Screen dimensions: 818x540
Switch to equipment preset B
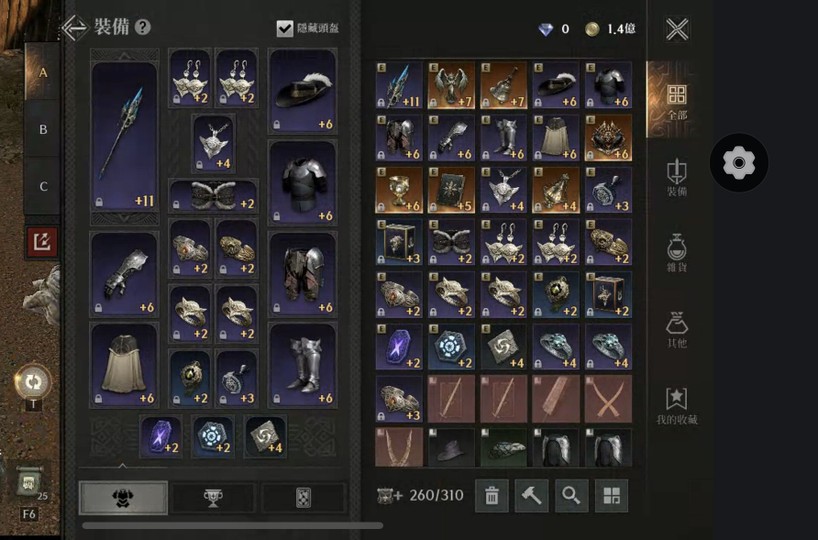pos(43,129)
